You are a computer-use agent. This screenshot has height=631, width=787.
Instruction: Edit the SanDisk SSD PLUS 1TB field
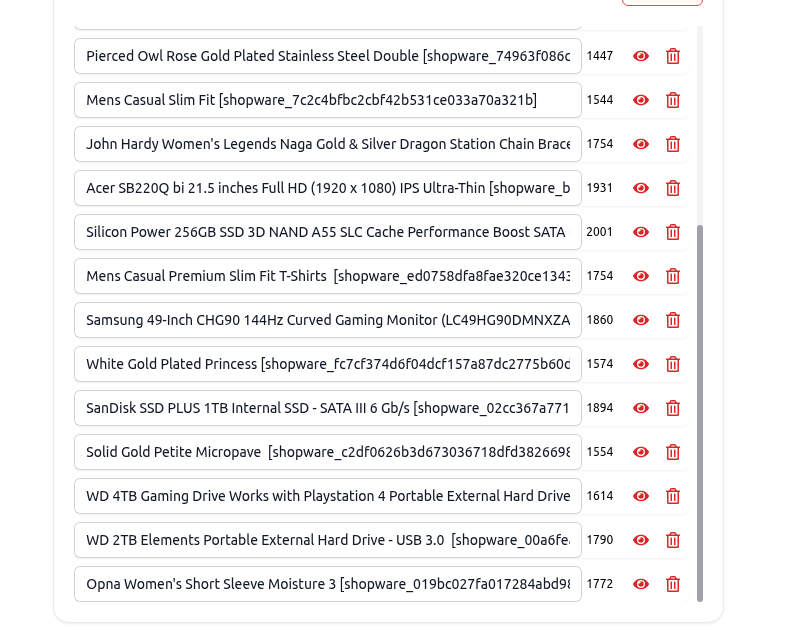coord(328,408)
